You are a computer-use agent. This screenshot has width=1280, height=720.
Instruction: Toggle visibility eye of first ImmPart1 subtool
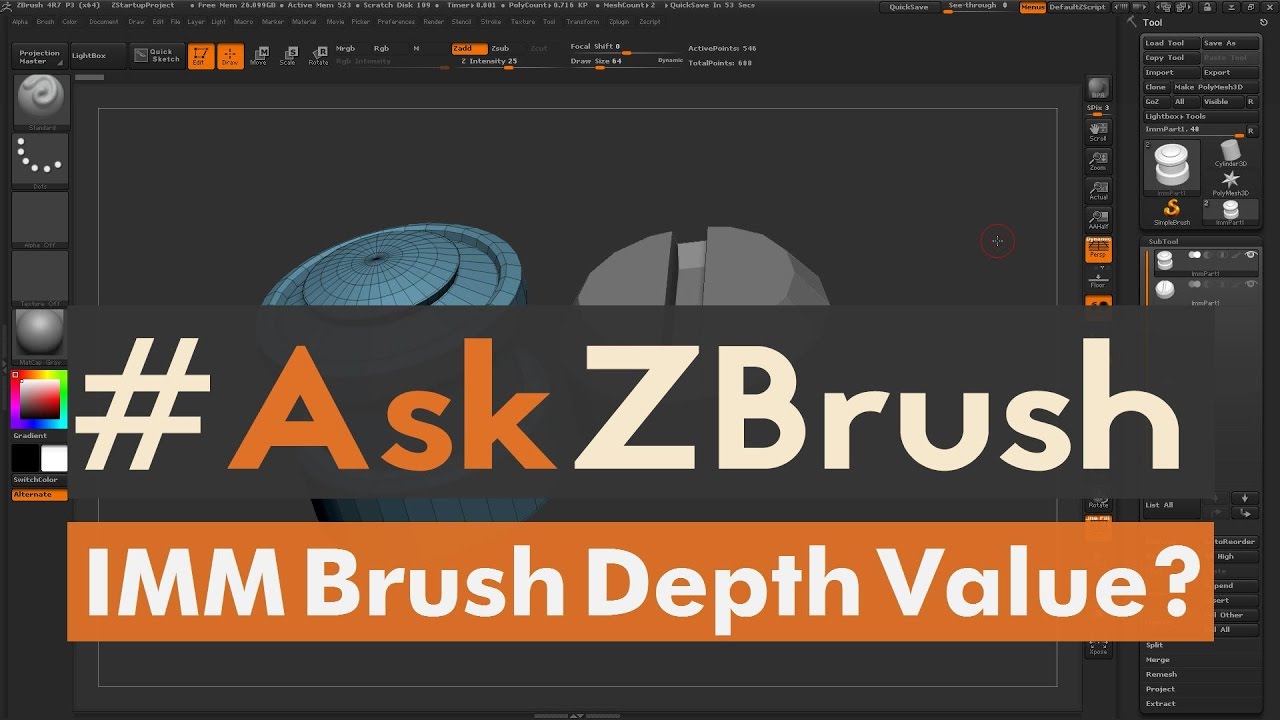coord(1250,256)
